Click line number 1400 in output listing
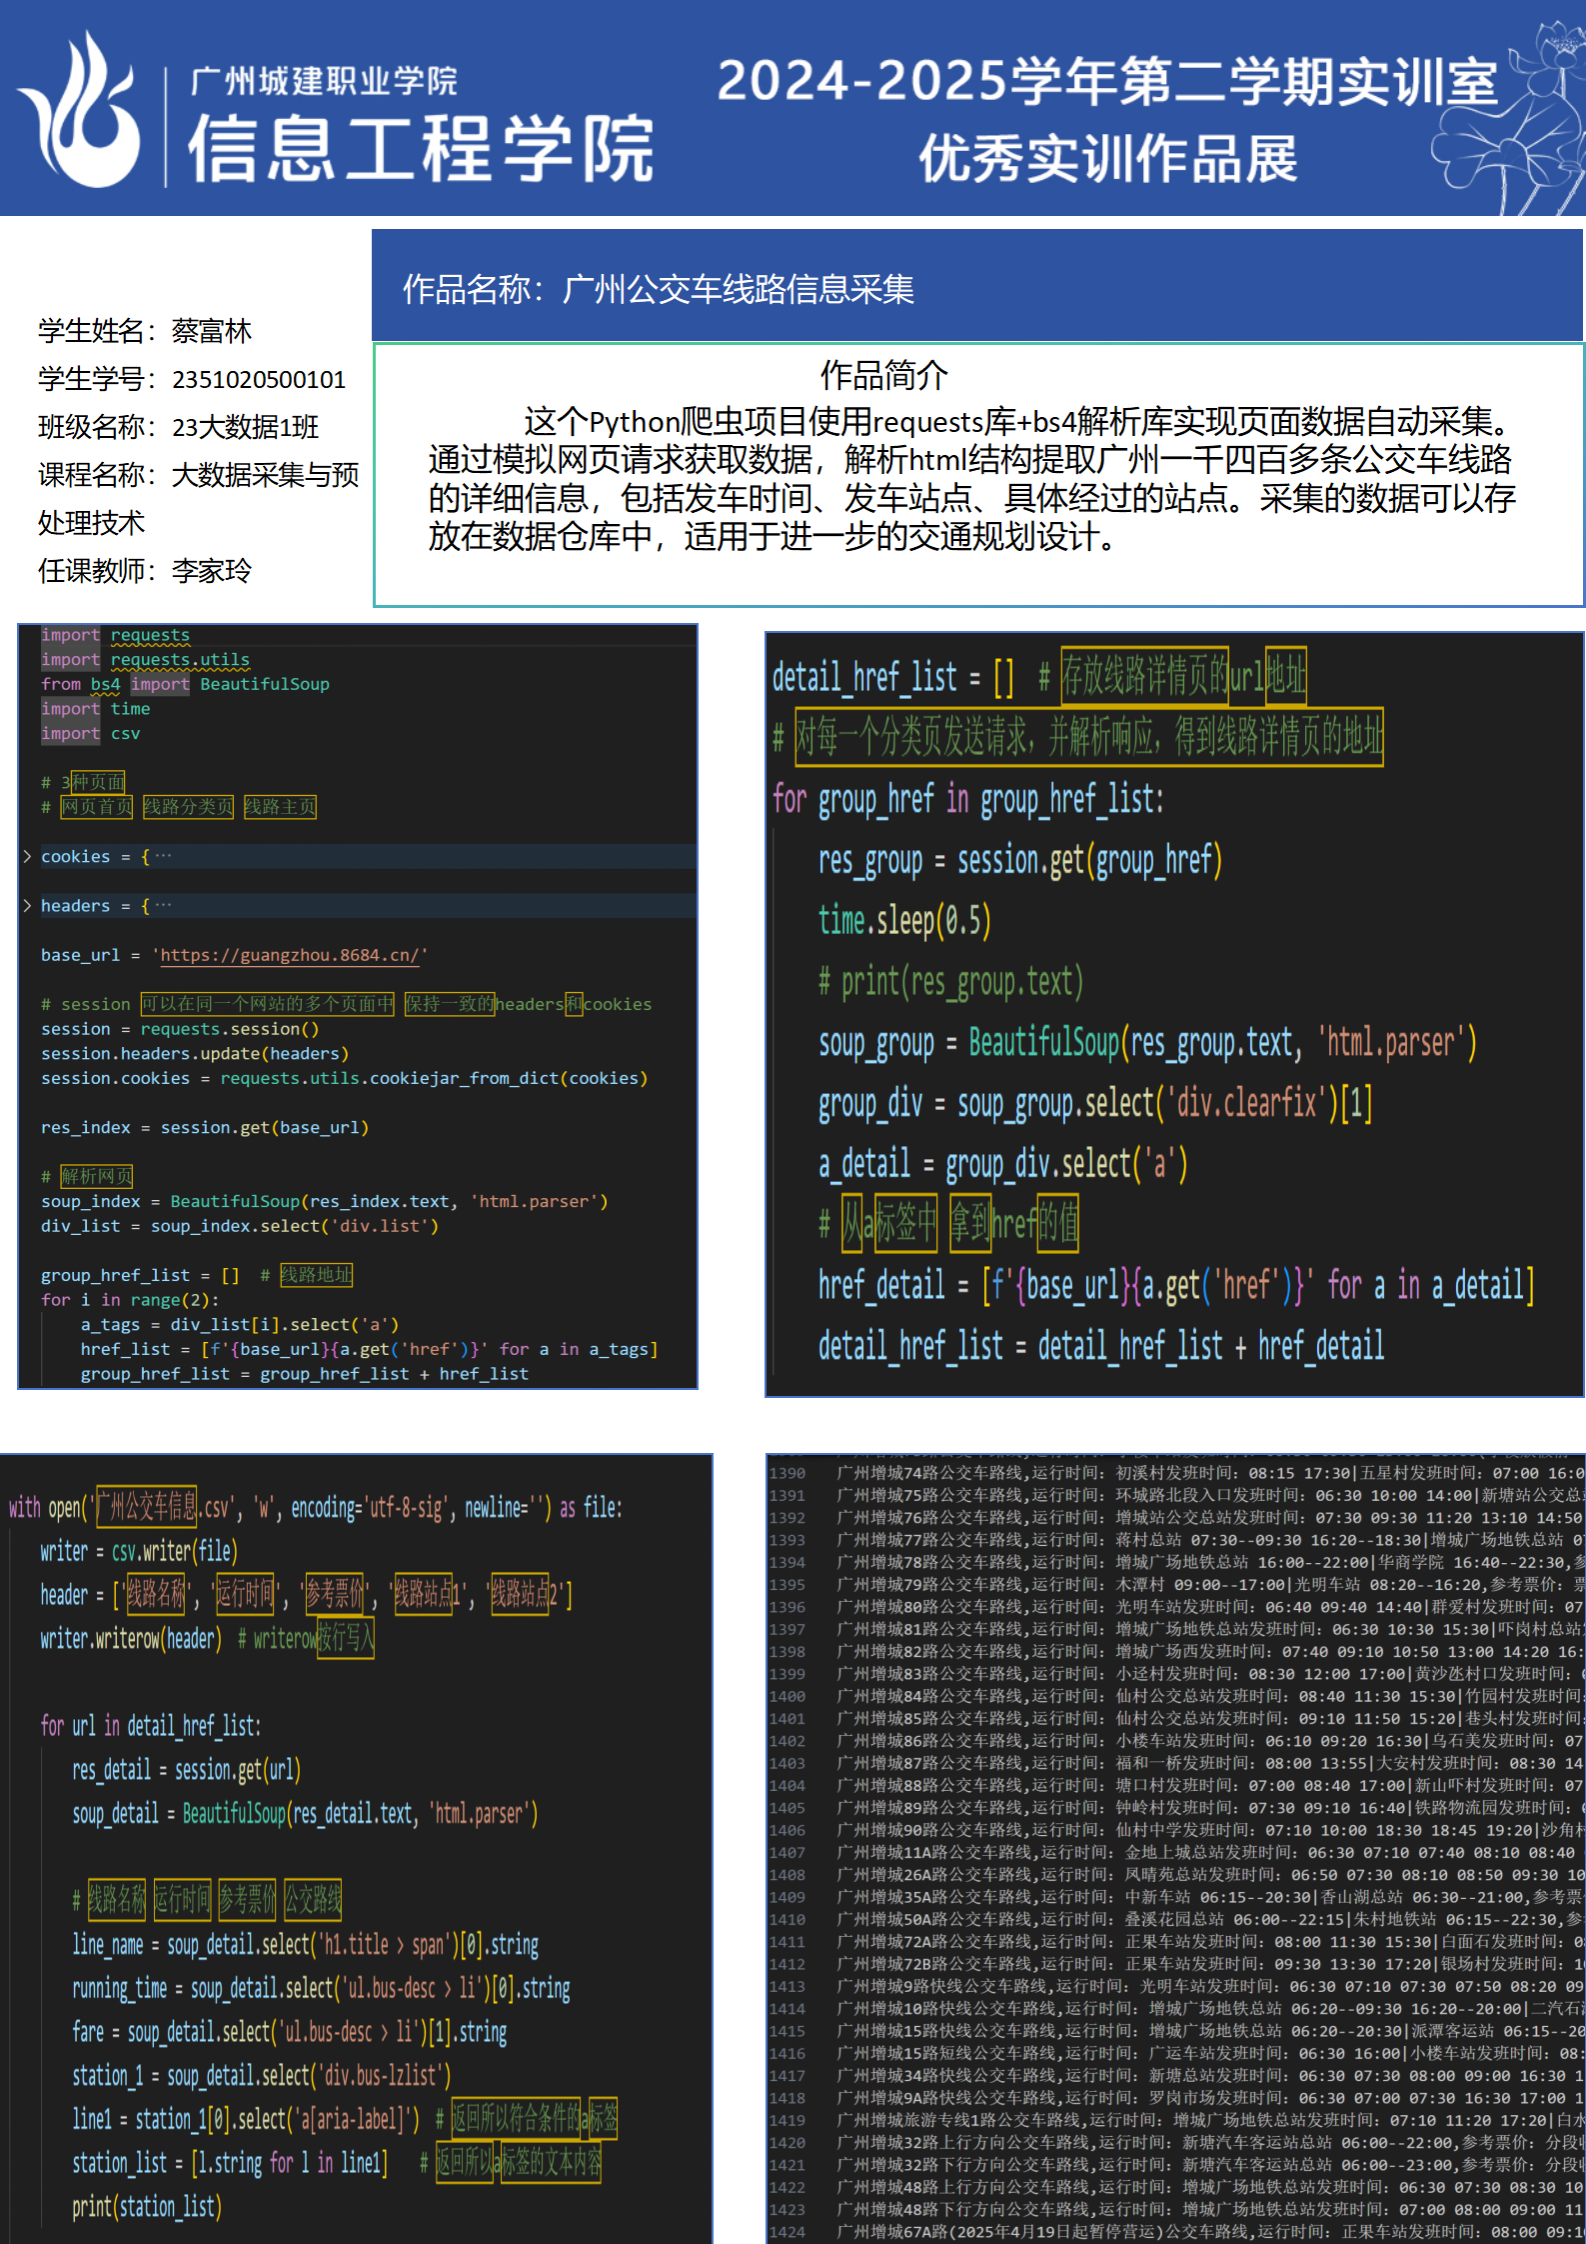 pos(787,1696)
